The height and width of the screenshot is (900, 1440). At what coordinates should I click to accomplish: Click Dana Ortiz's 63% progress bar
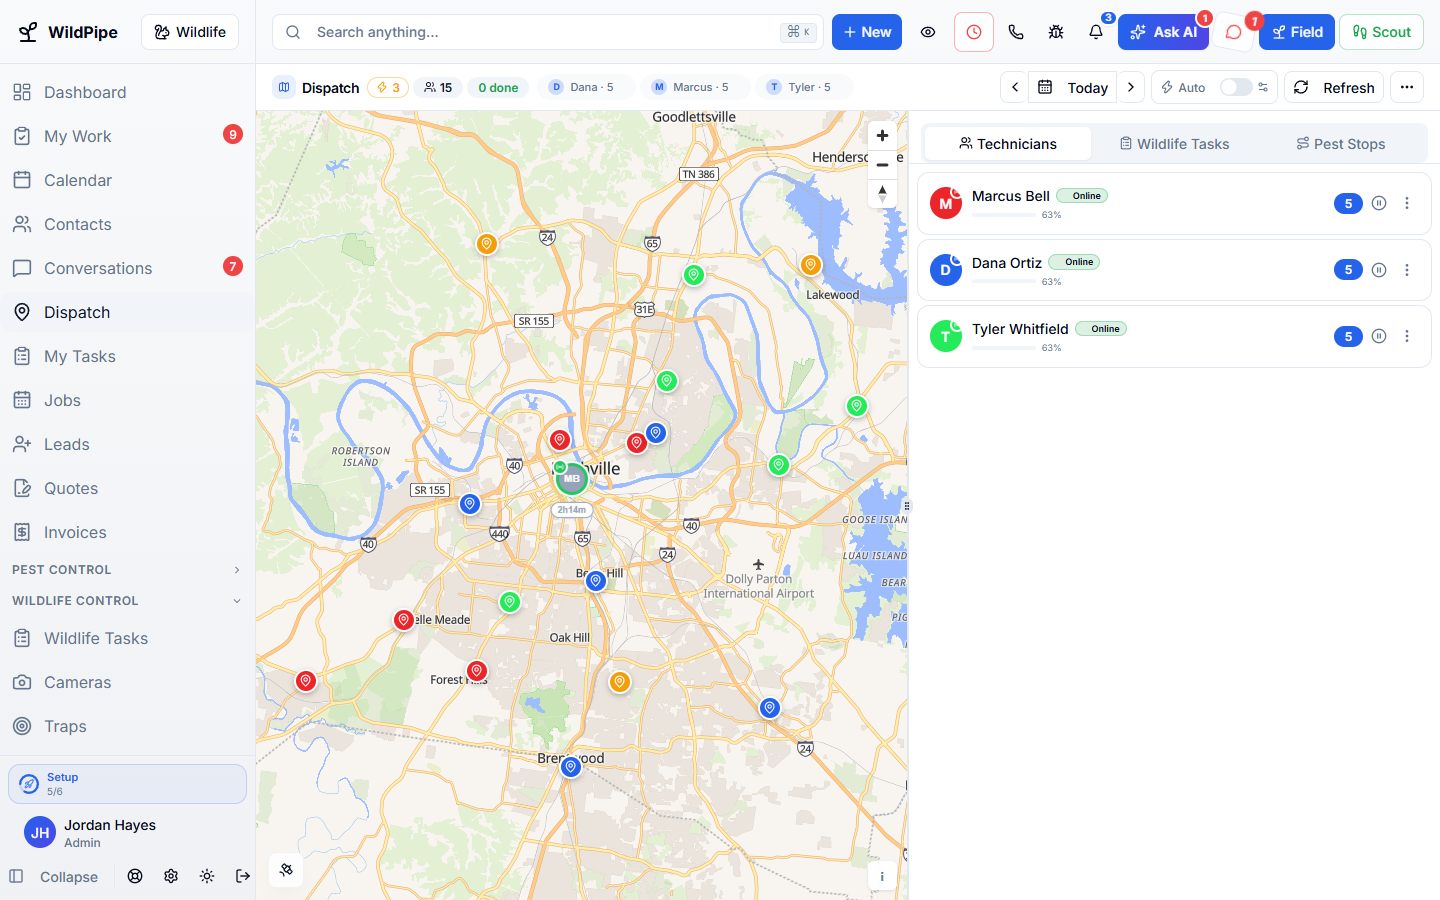pos(1004,282)
